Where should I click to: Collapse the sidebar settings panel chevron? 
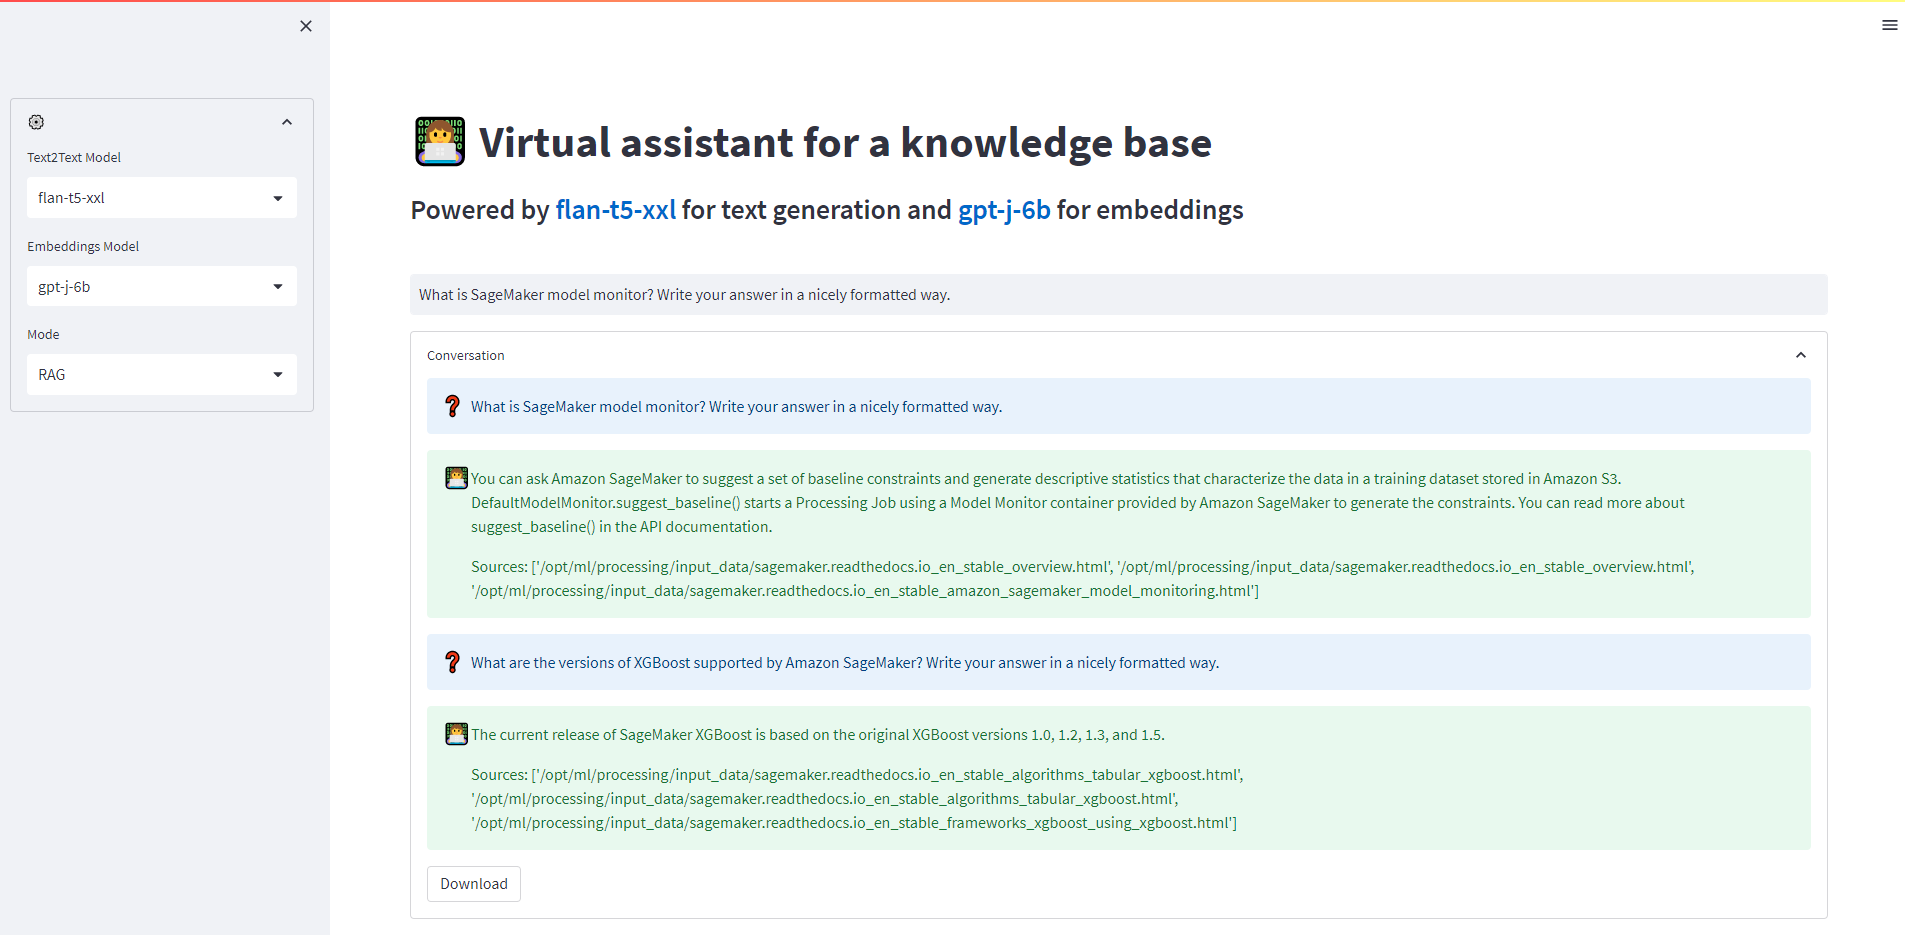click(x=287, y=122)
